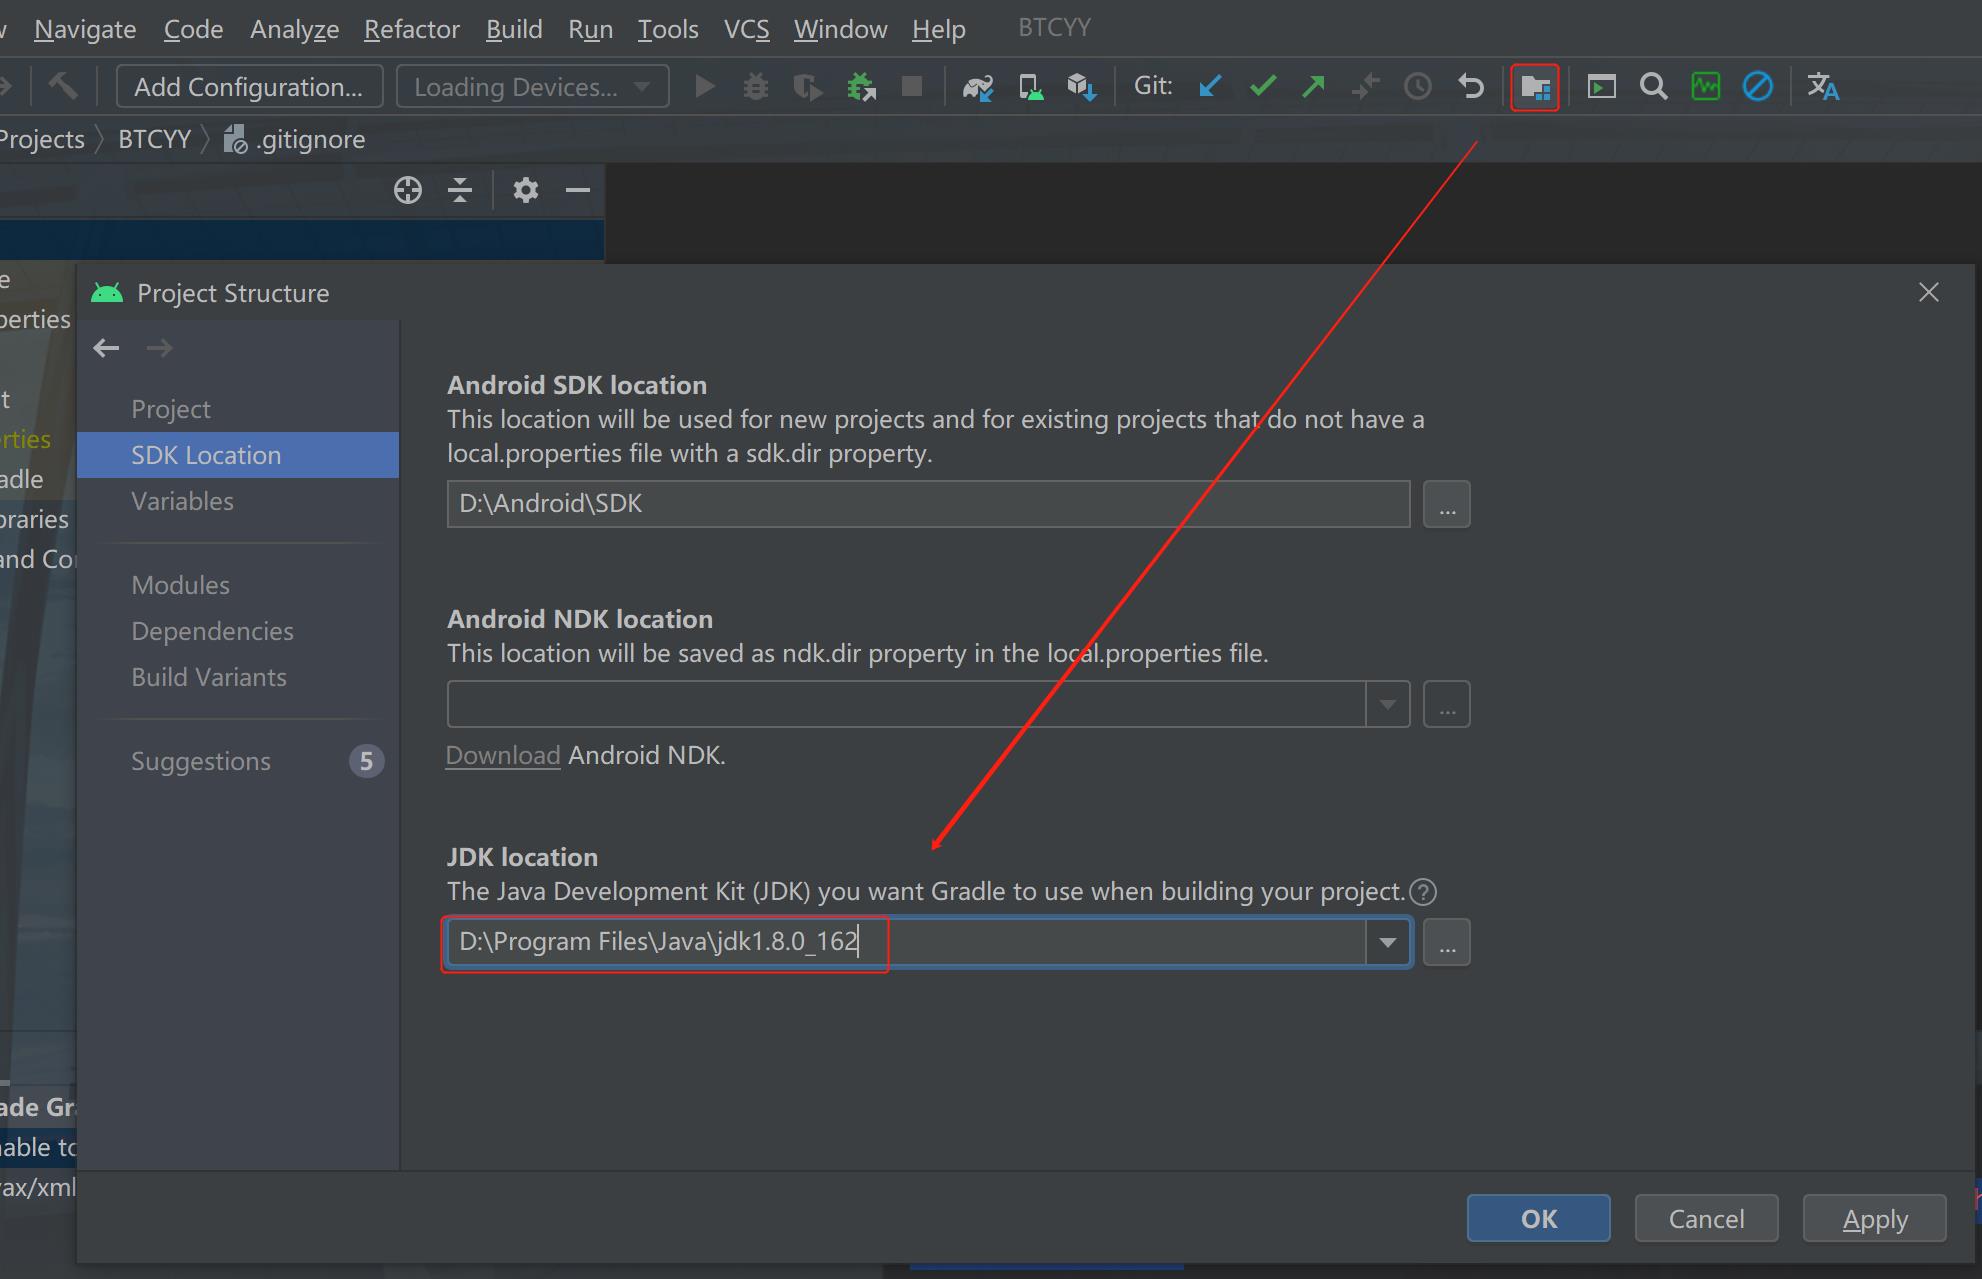Click the Variables item in left panel
Viewport: 1982px width, 1279px height.
point(182,500)
